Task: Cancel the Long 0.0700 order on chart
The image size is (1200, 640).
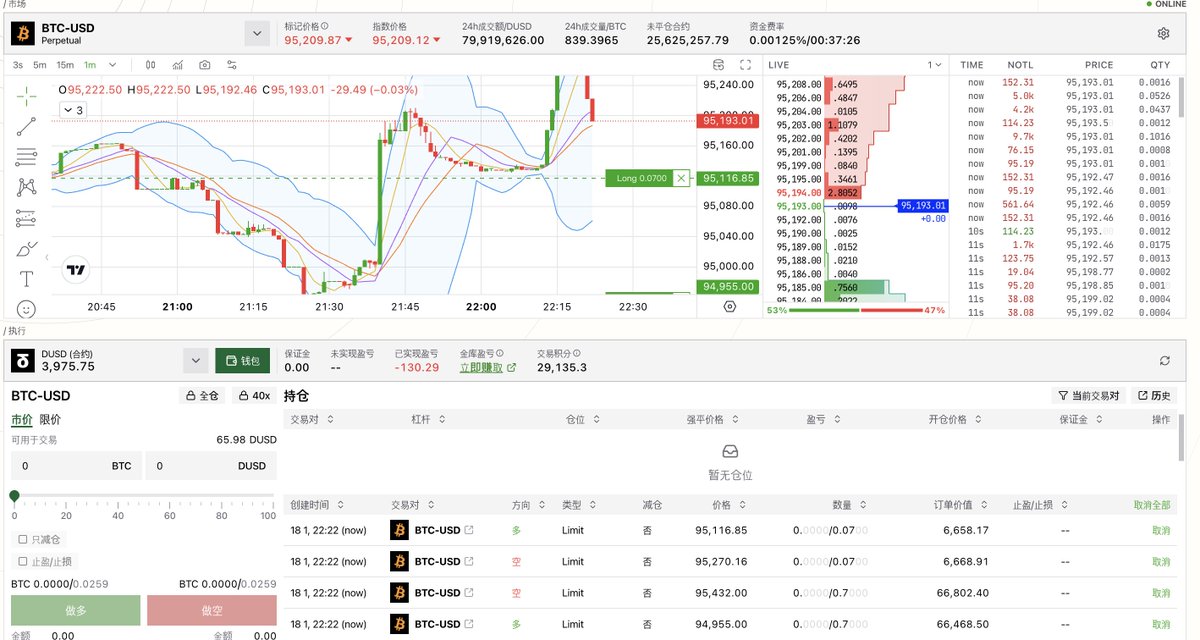Action: click(681, 178)
